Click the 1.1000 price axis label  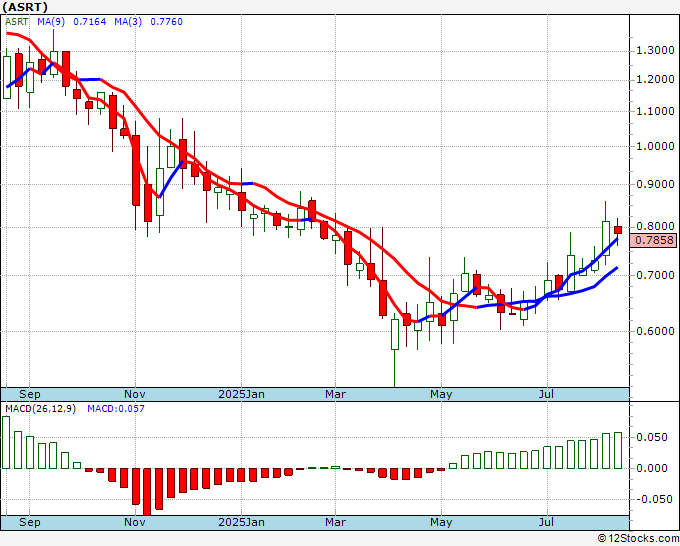pyautogui.click(x=655, y=111)
